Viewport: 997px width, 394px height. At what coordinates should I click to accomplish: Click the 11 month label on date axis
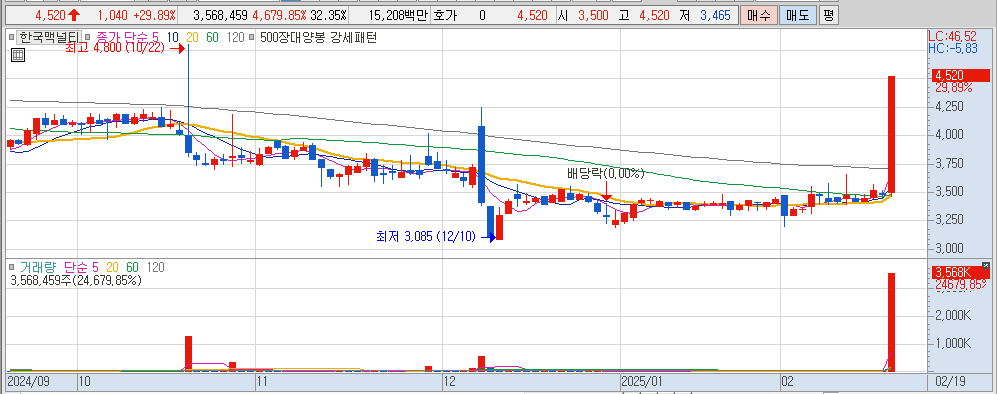tap(261, 381)
